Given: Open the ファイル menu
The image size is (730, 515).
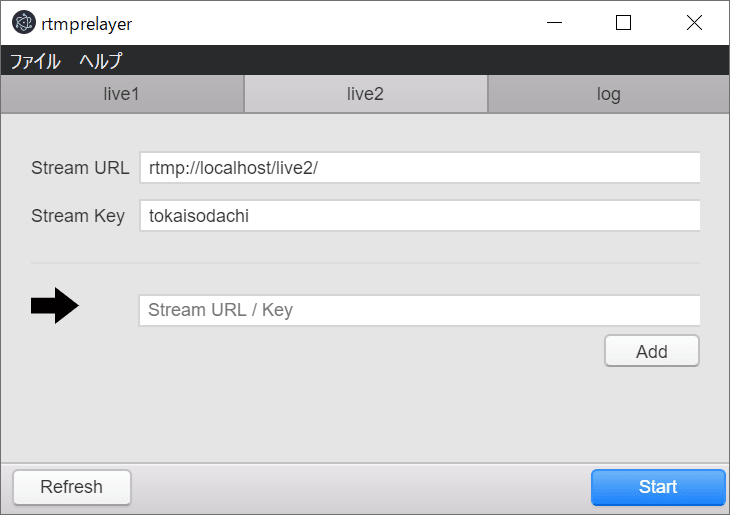Looking at the screenshot, I should pyautogui.click(x=35, y=61).
